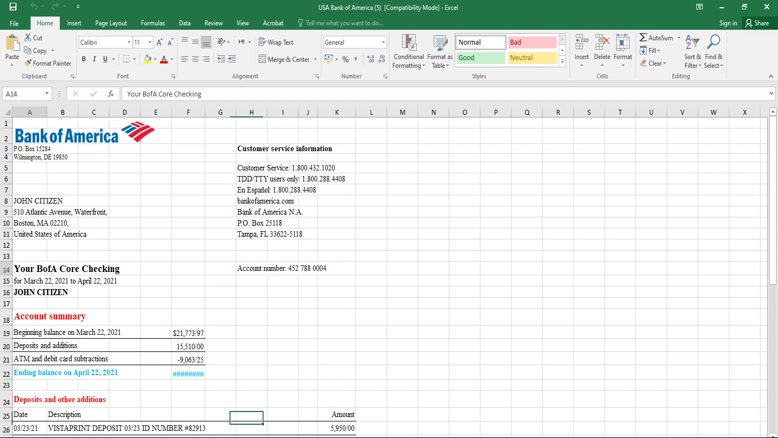
Task: Click the Increase Decimal icon
Action: (x=371, y=59)
